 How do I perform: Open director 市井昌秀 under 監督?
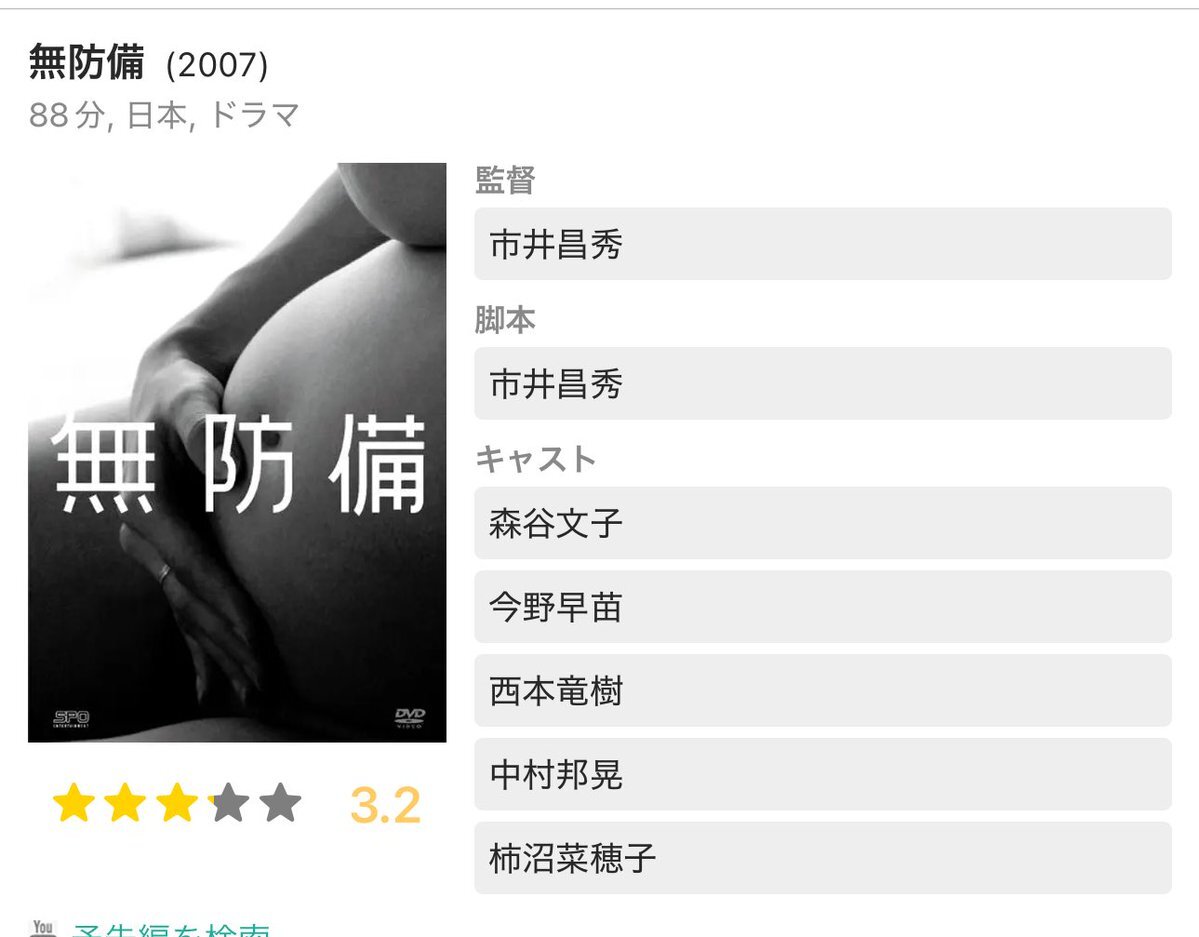tap(823, 244)
